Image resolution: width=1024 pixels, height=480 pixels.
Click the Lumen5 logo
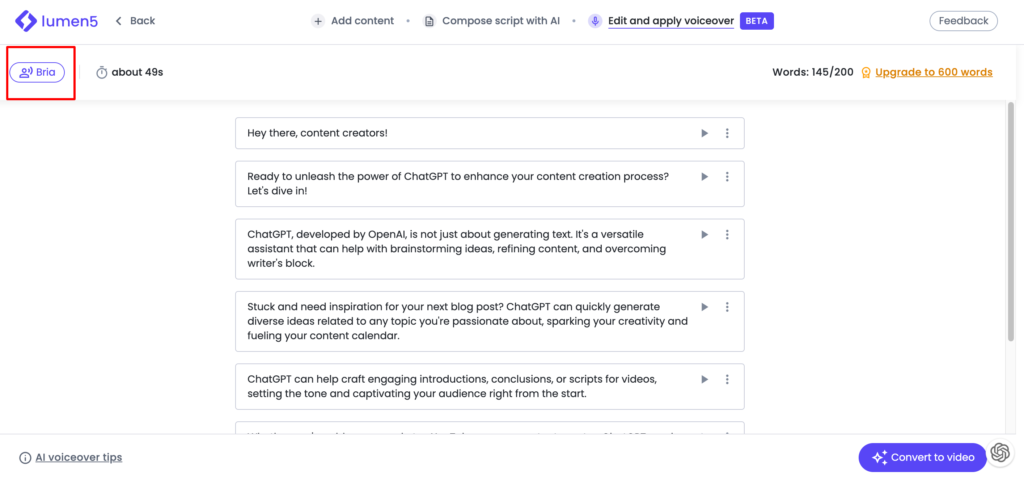point(57,21)
